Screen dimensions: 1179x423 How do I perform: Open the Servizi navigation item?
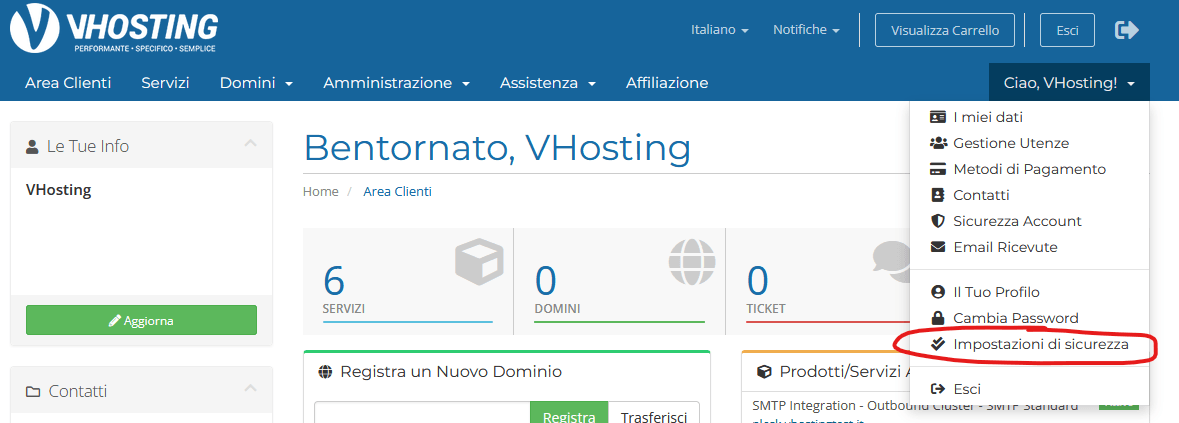click(165, 83)
